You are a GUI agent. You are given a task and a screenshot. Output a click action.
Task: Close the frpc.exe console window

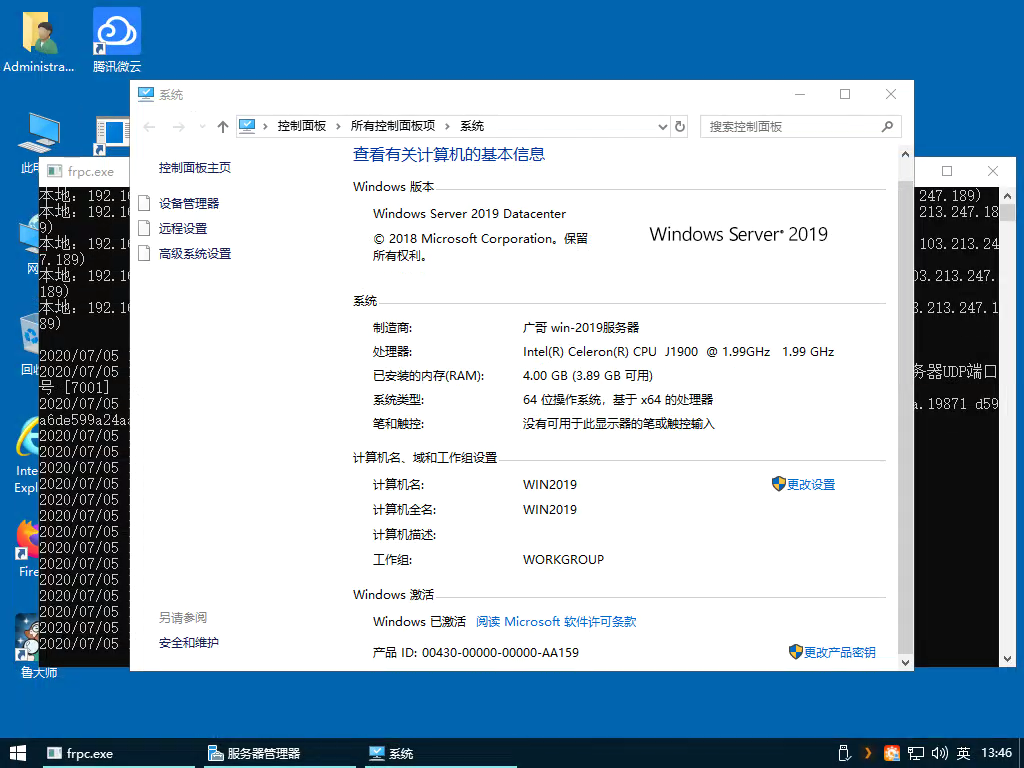coord(993,171)
